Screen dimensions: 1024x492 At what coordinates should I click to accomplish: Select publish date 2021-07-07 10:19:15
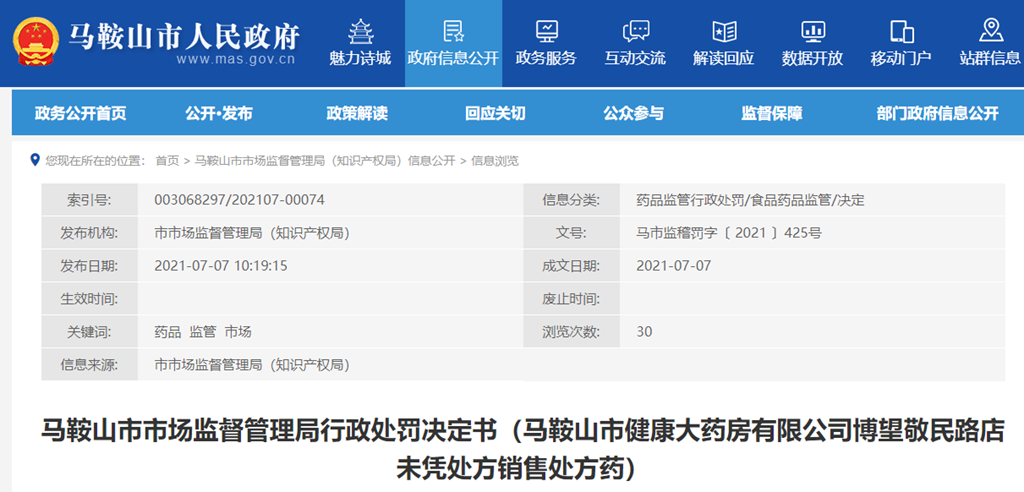tap(221, 266)
